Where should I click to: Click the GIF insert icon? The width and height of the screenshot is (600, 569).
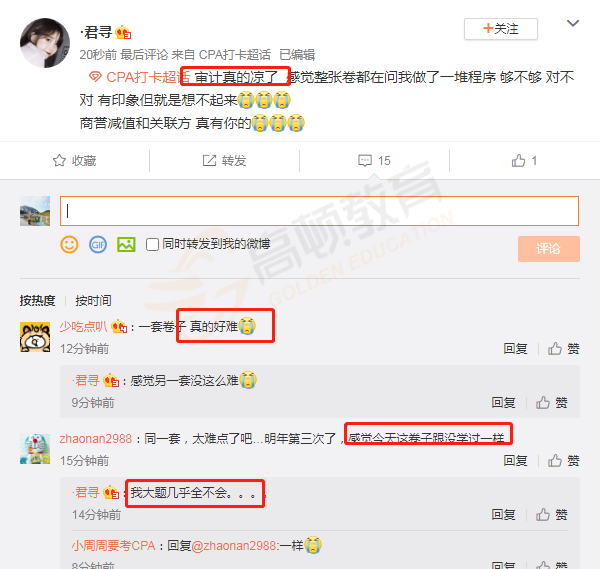pos(98,245)
